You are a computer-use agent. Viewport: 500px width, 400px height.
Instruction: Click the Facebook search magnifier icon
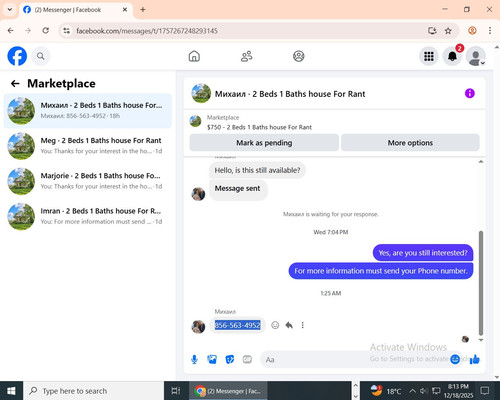[x=41, y=56]
